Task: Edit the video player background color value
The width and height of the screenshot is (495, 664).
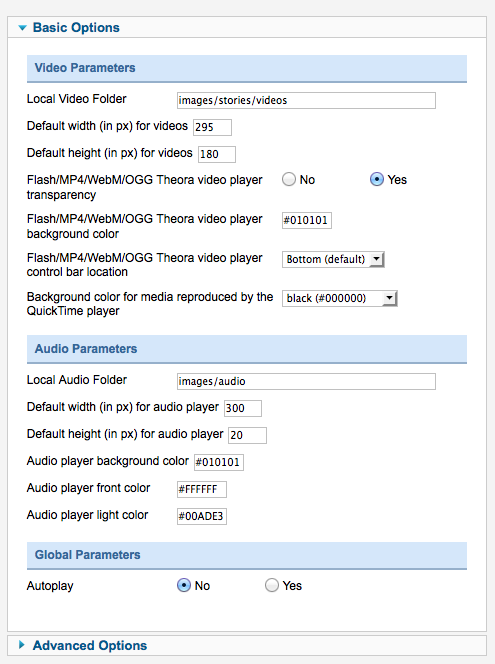Action: point(307,220)
